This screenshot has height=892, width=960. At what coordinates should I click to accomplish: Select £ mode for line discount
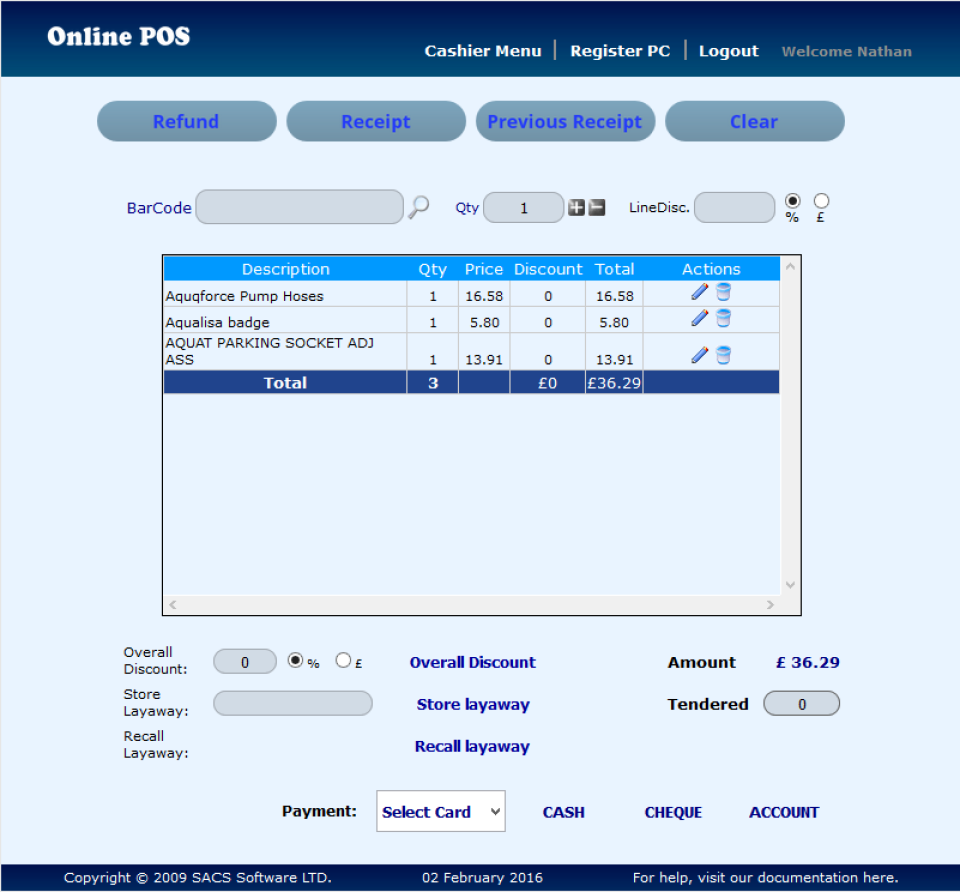(821, 202)
